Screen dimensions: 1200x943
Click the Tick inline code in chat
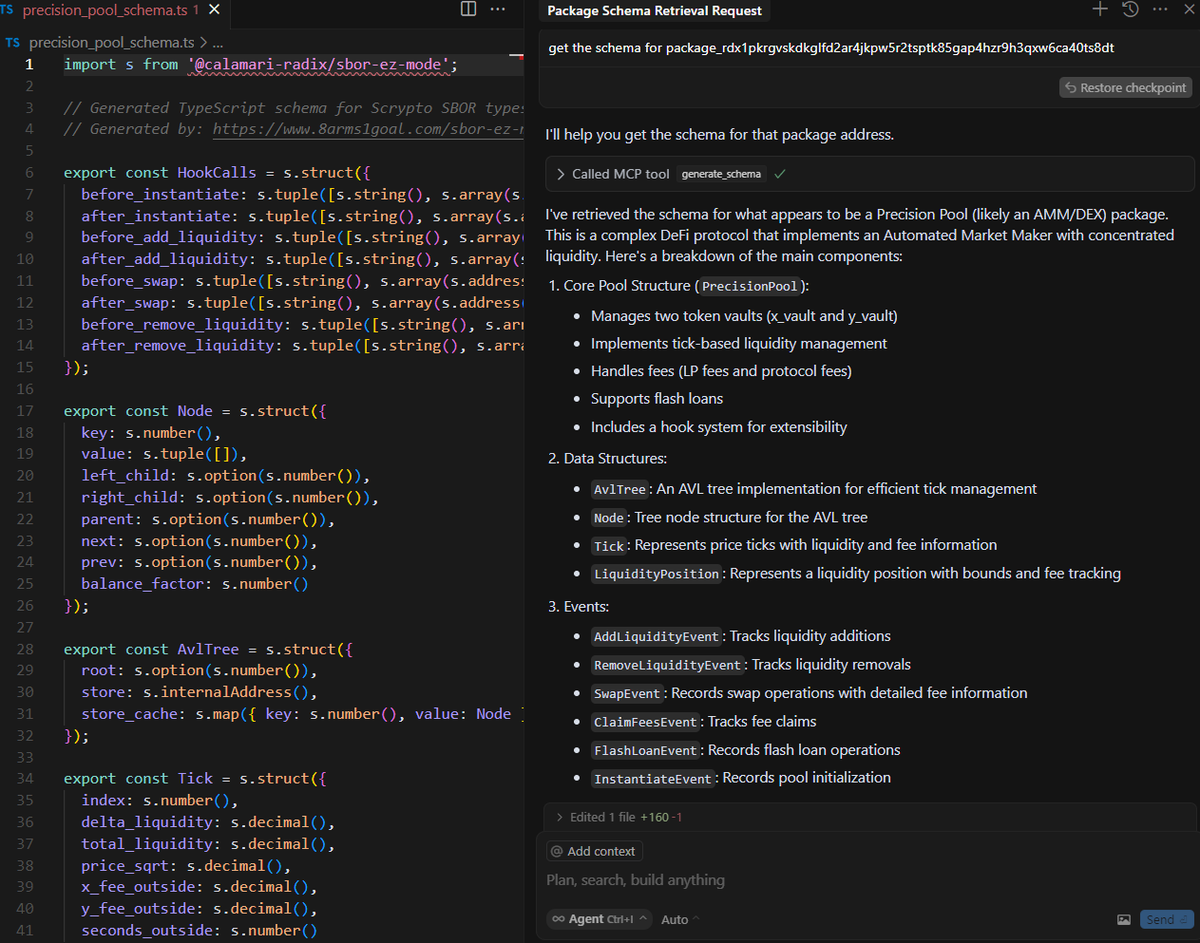tap(609, 546)
